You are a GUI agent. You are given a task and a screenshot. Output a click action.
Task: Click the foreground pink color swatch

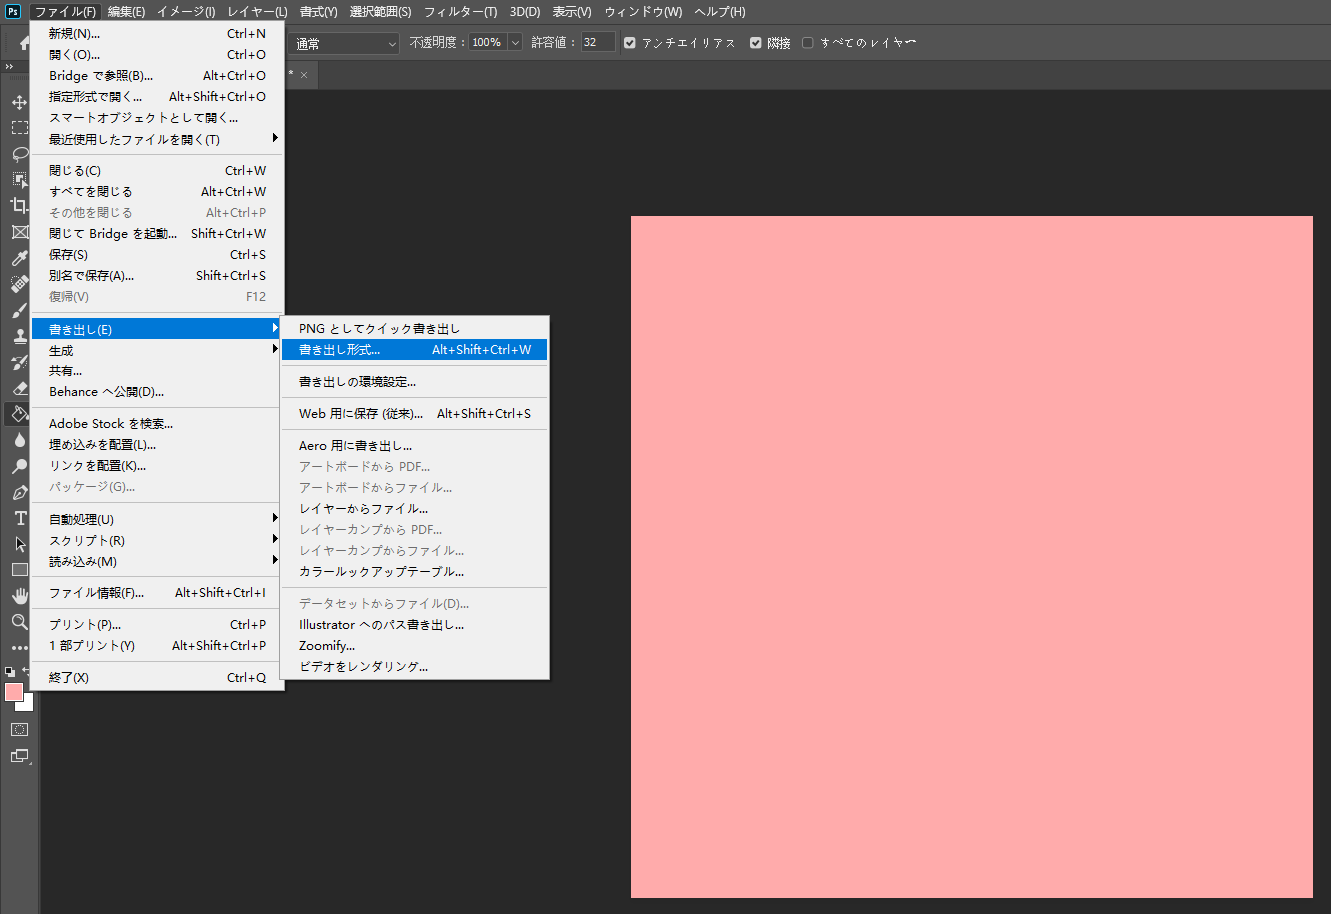coord(13,691)
